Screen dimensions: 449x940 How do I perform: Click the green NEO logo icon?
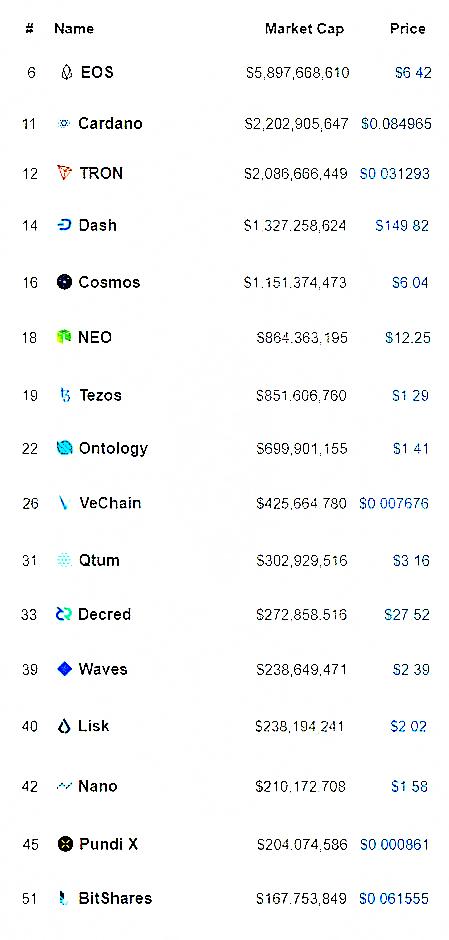(x=64, y=337)
